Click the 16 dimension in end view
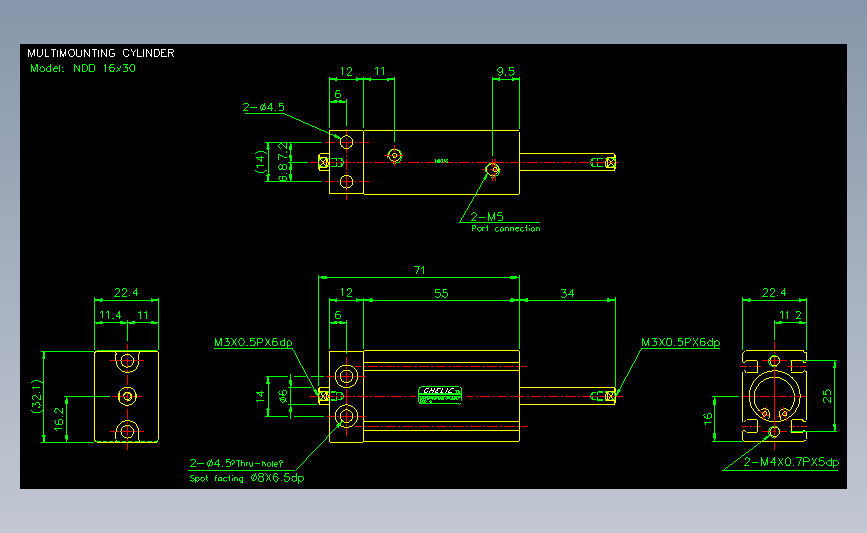Viewport: 867px width, 533px height. point(708,419)
